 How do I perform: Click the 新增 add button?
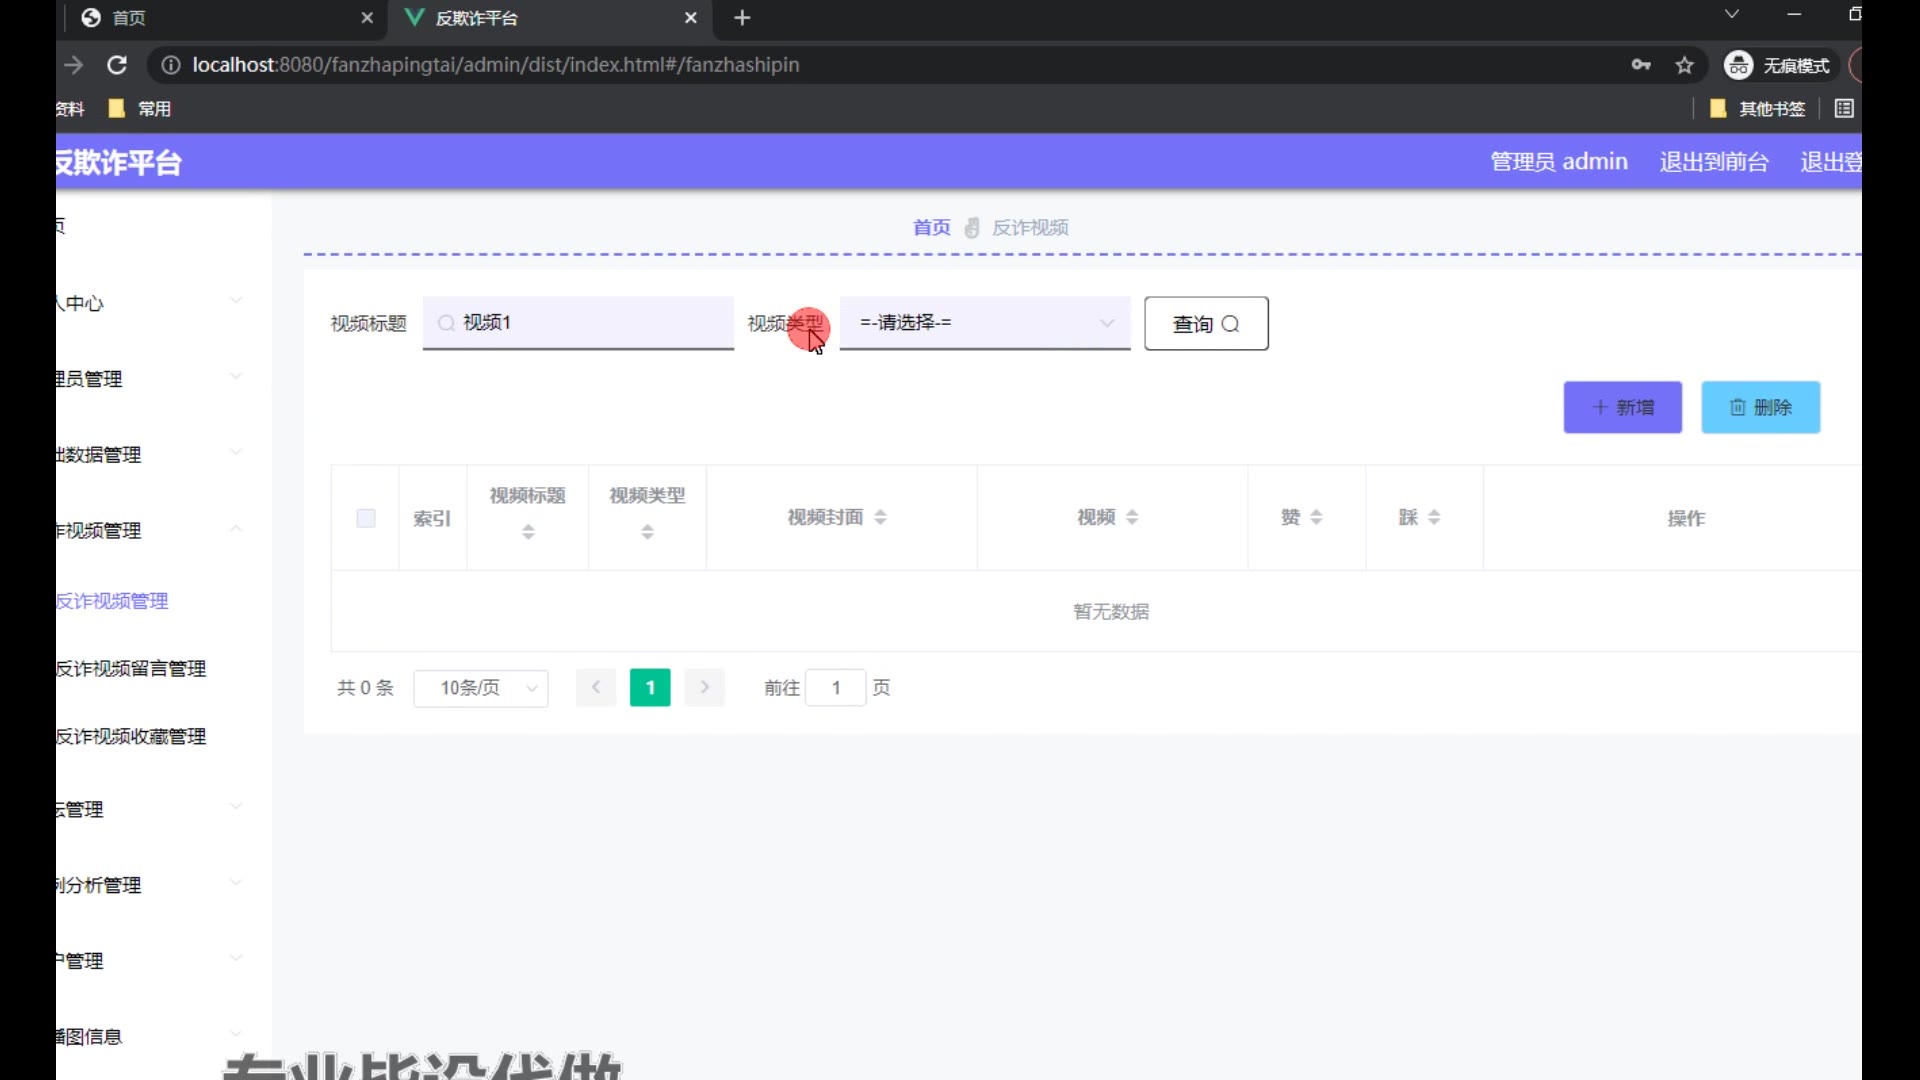[1622, 407]
